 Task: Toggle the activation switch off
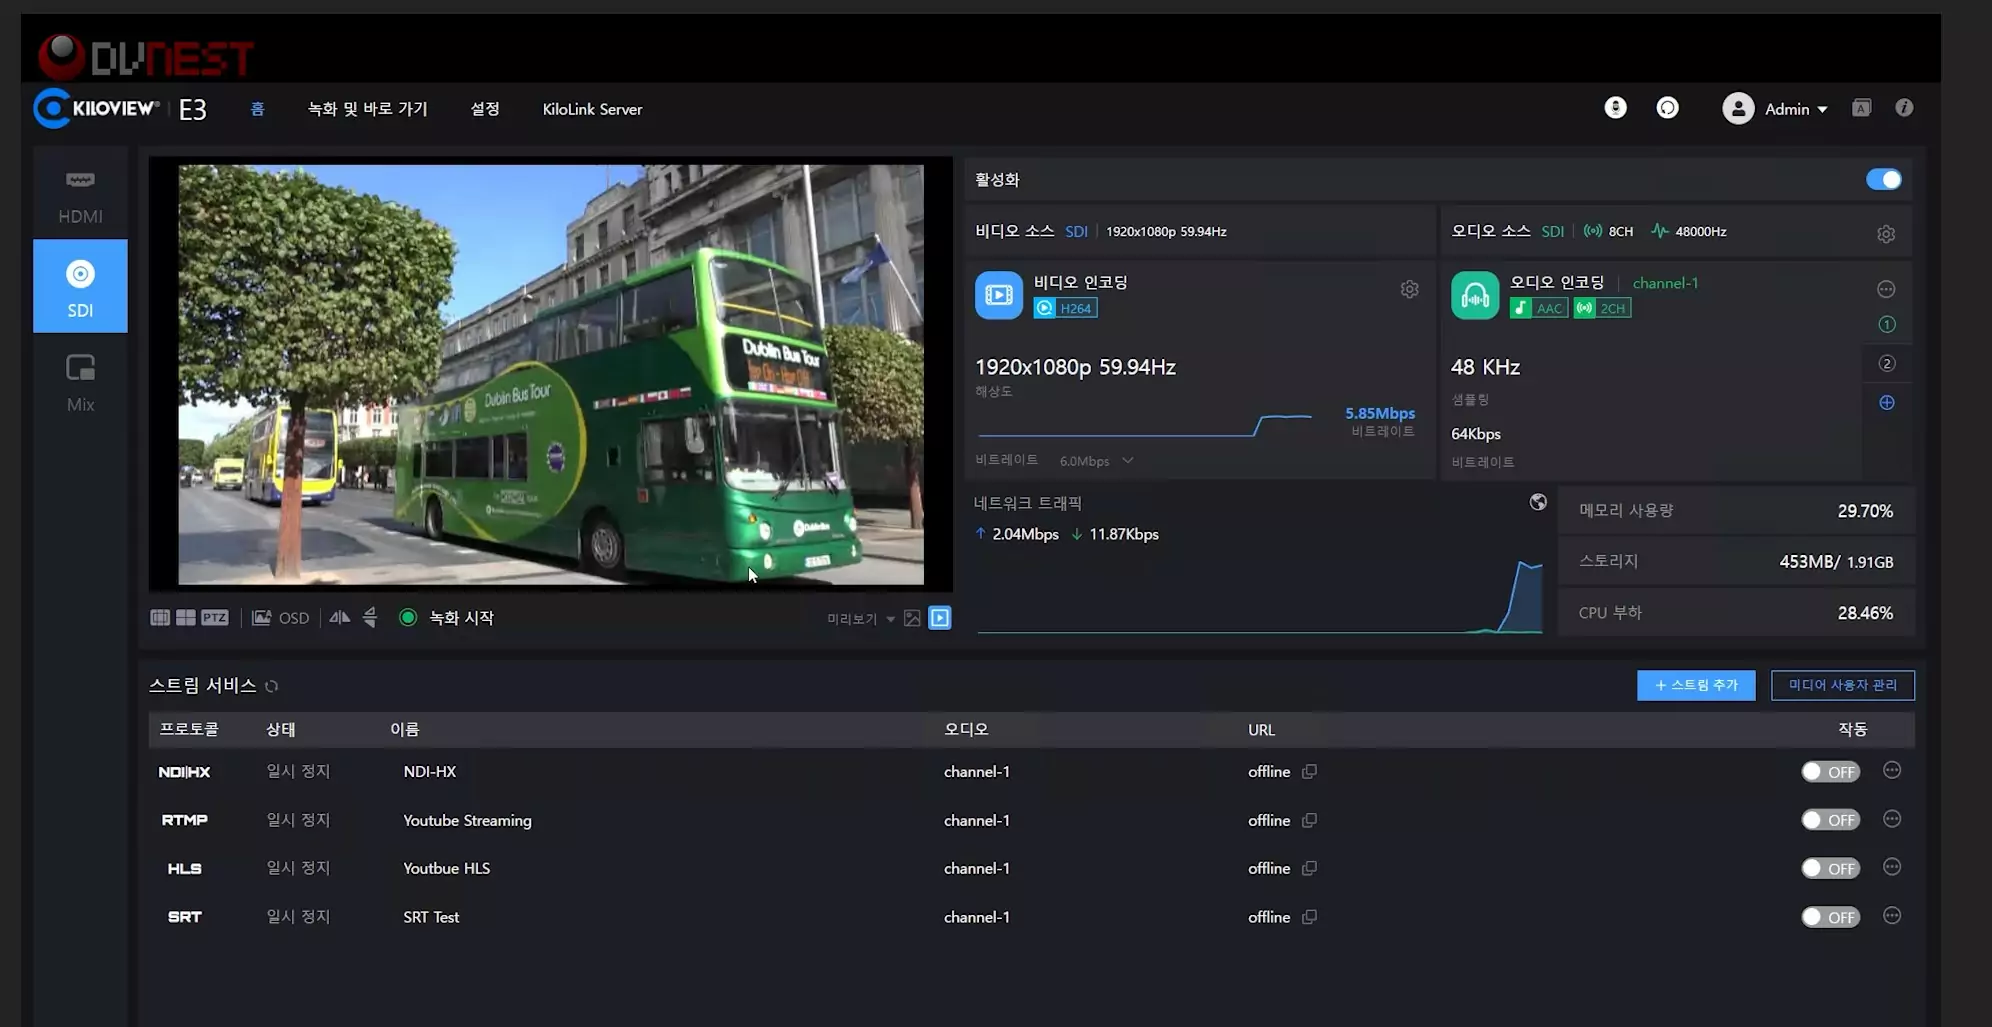pyautogui.click(x=1883, y=180)
